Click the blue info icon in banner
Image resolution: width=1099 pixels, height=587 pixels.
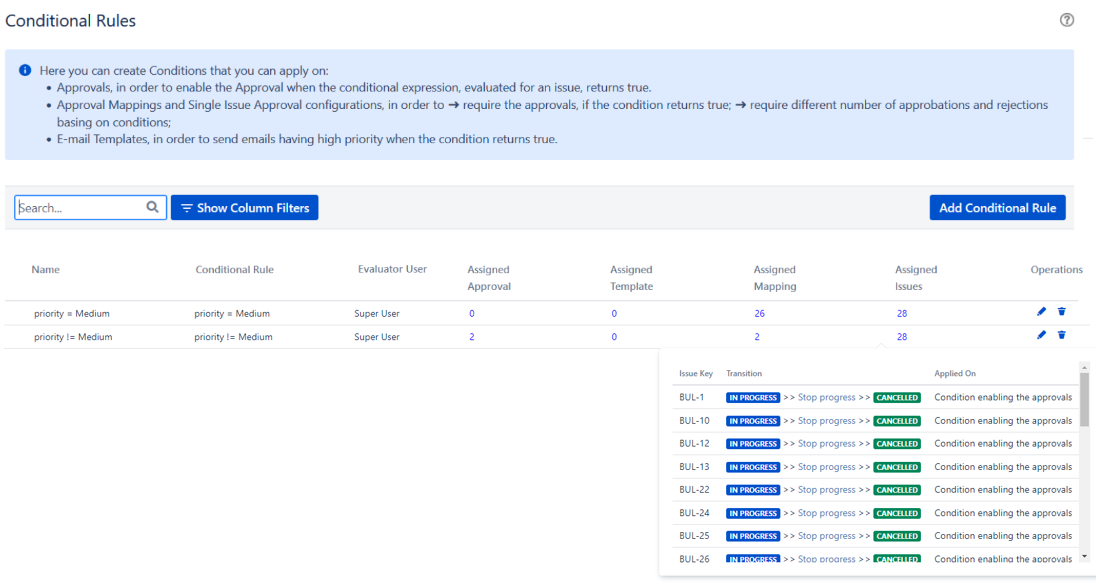[25, 71]
